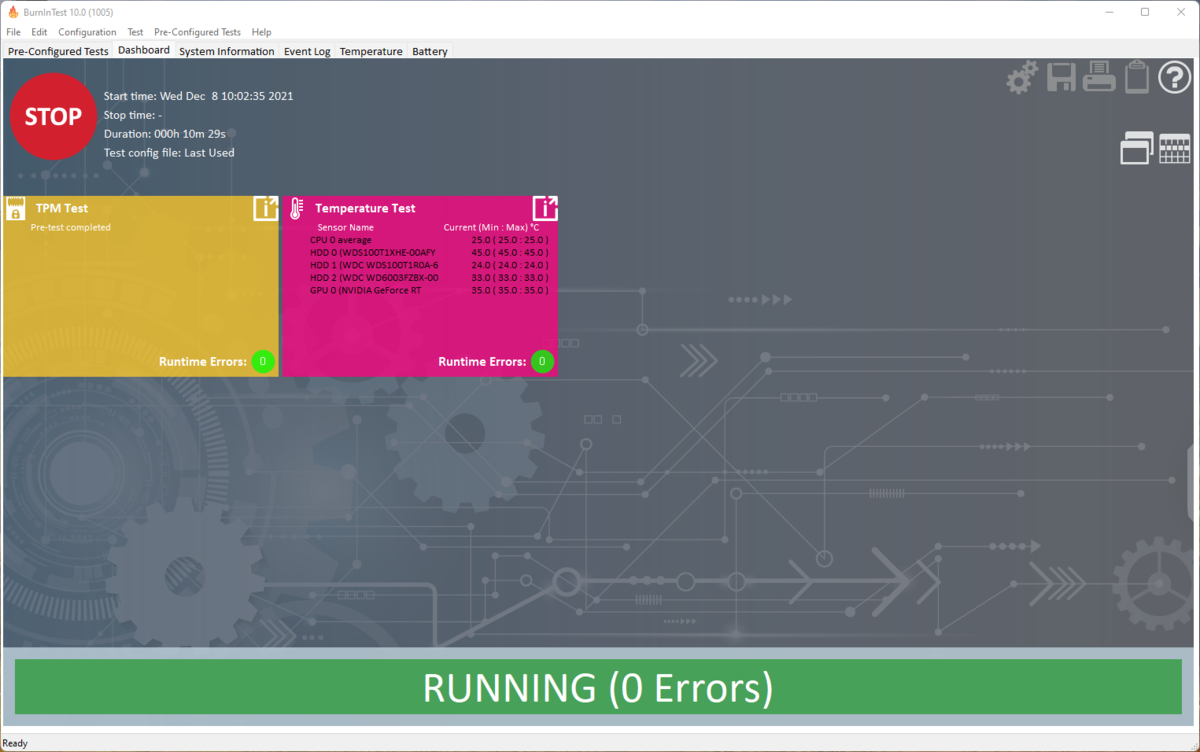
Task: Click the Current (Min : Max) °C header
Action: [x=491, y=227]
